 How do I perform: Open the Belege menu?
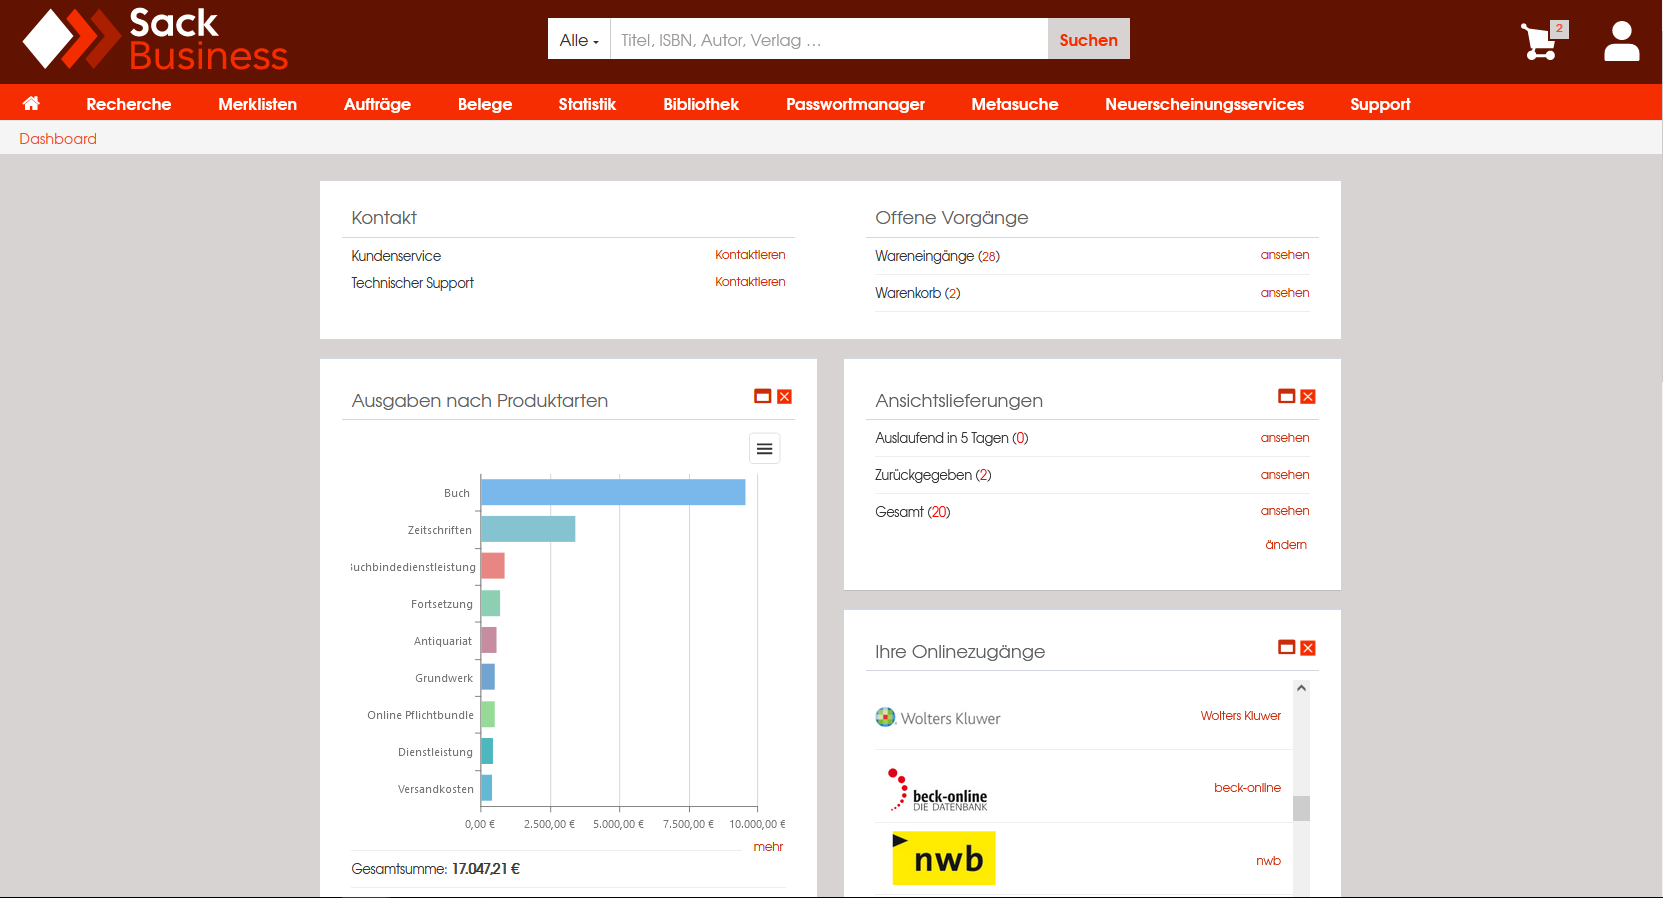pos(485,104)
